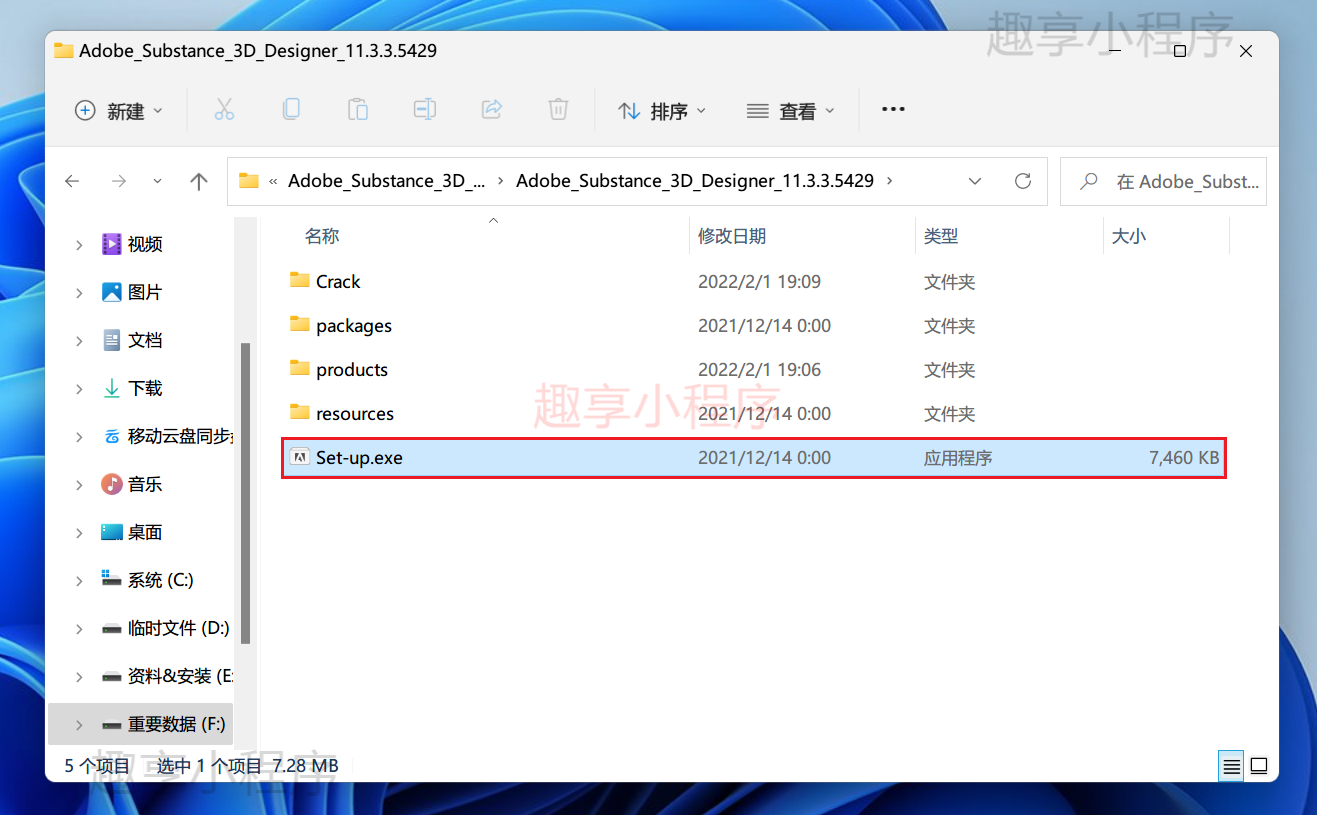Viewport: 1317px width, 815px height.
Task: Expand the 文档 tree node
Action: point(79,340)
